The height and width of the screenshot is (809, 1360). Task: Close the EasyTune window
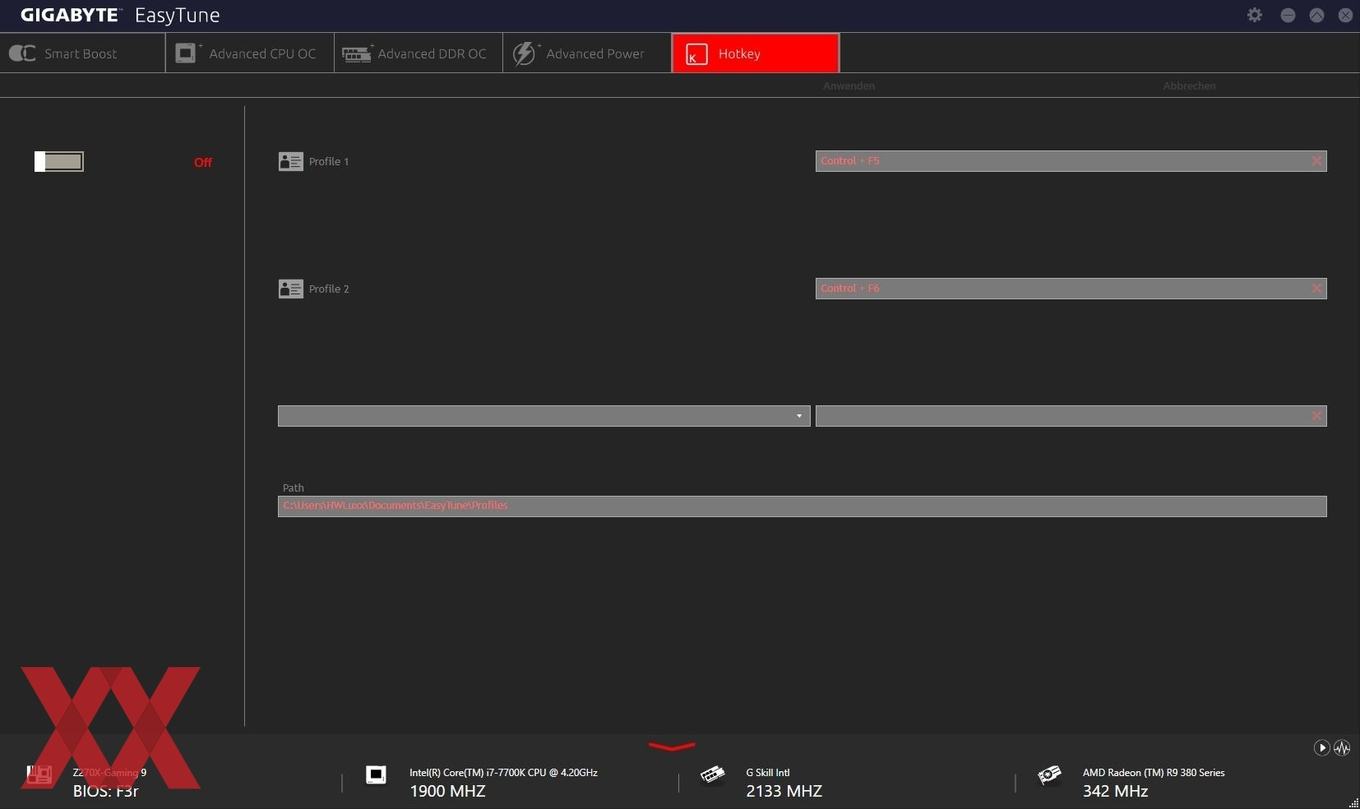tap(1345, 15)
